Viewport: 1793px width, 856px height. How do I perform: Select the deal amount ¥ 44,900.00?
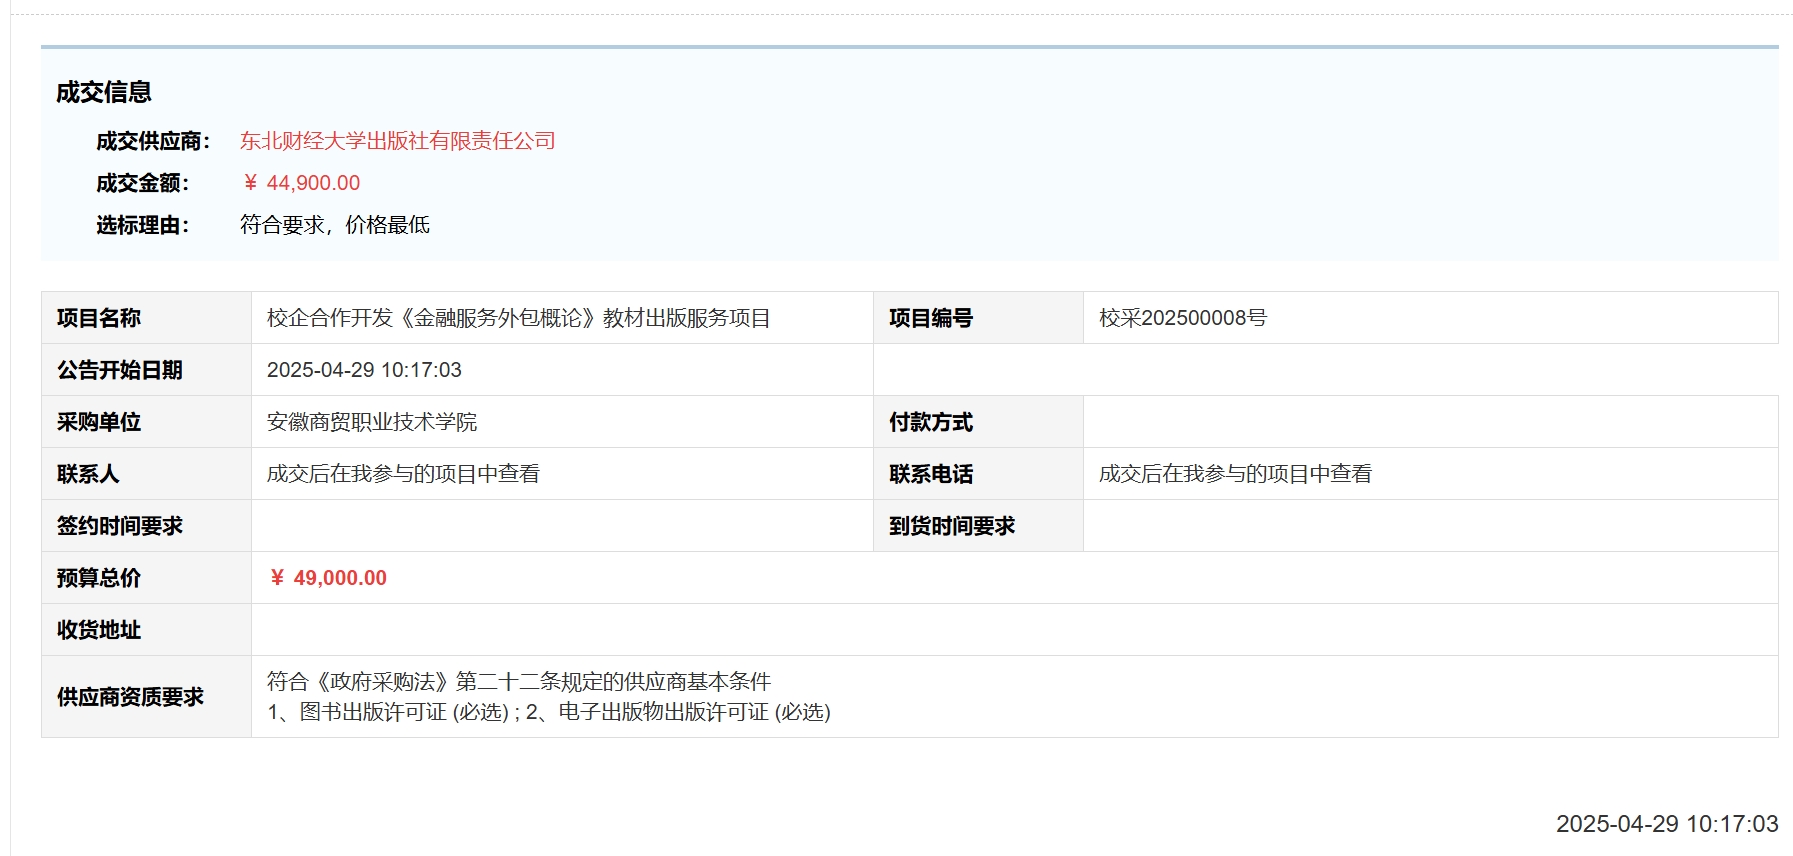301,183
